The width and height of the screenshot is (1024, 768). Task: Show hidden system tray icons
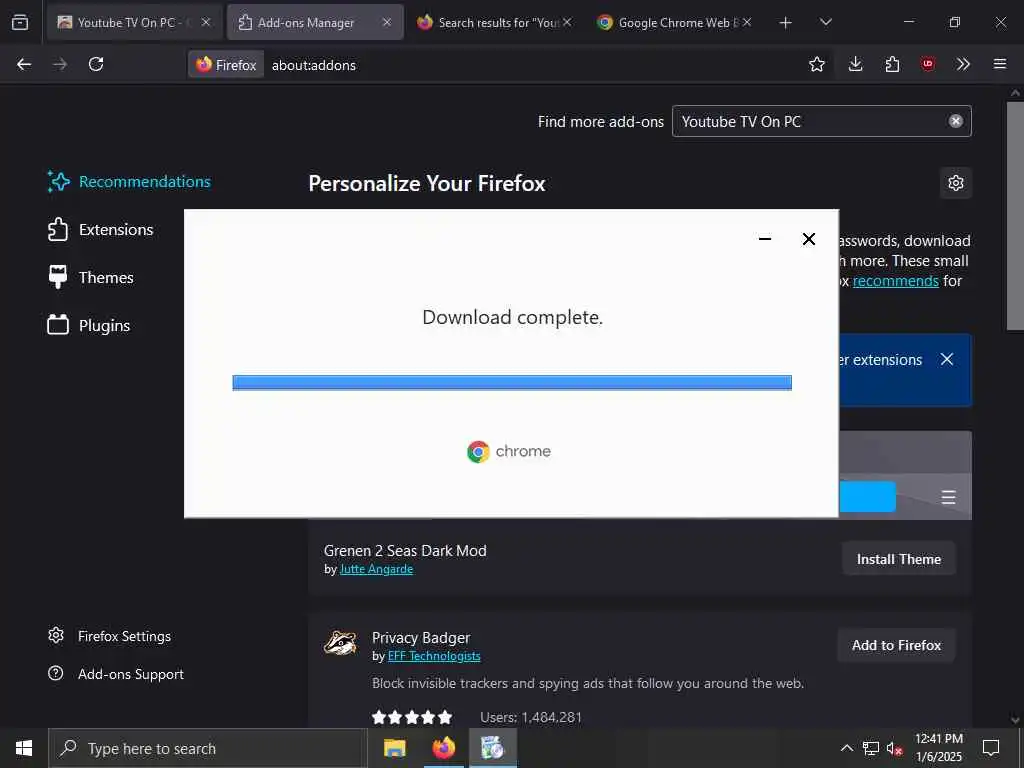pos(846,748)
